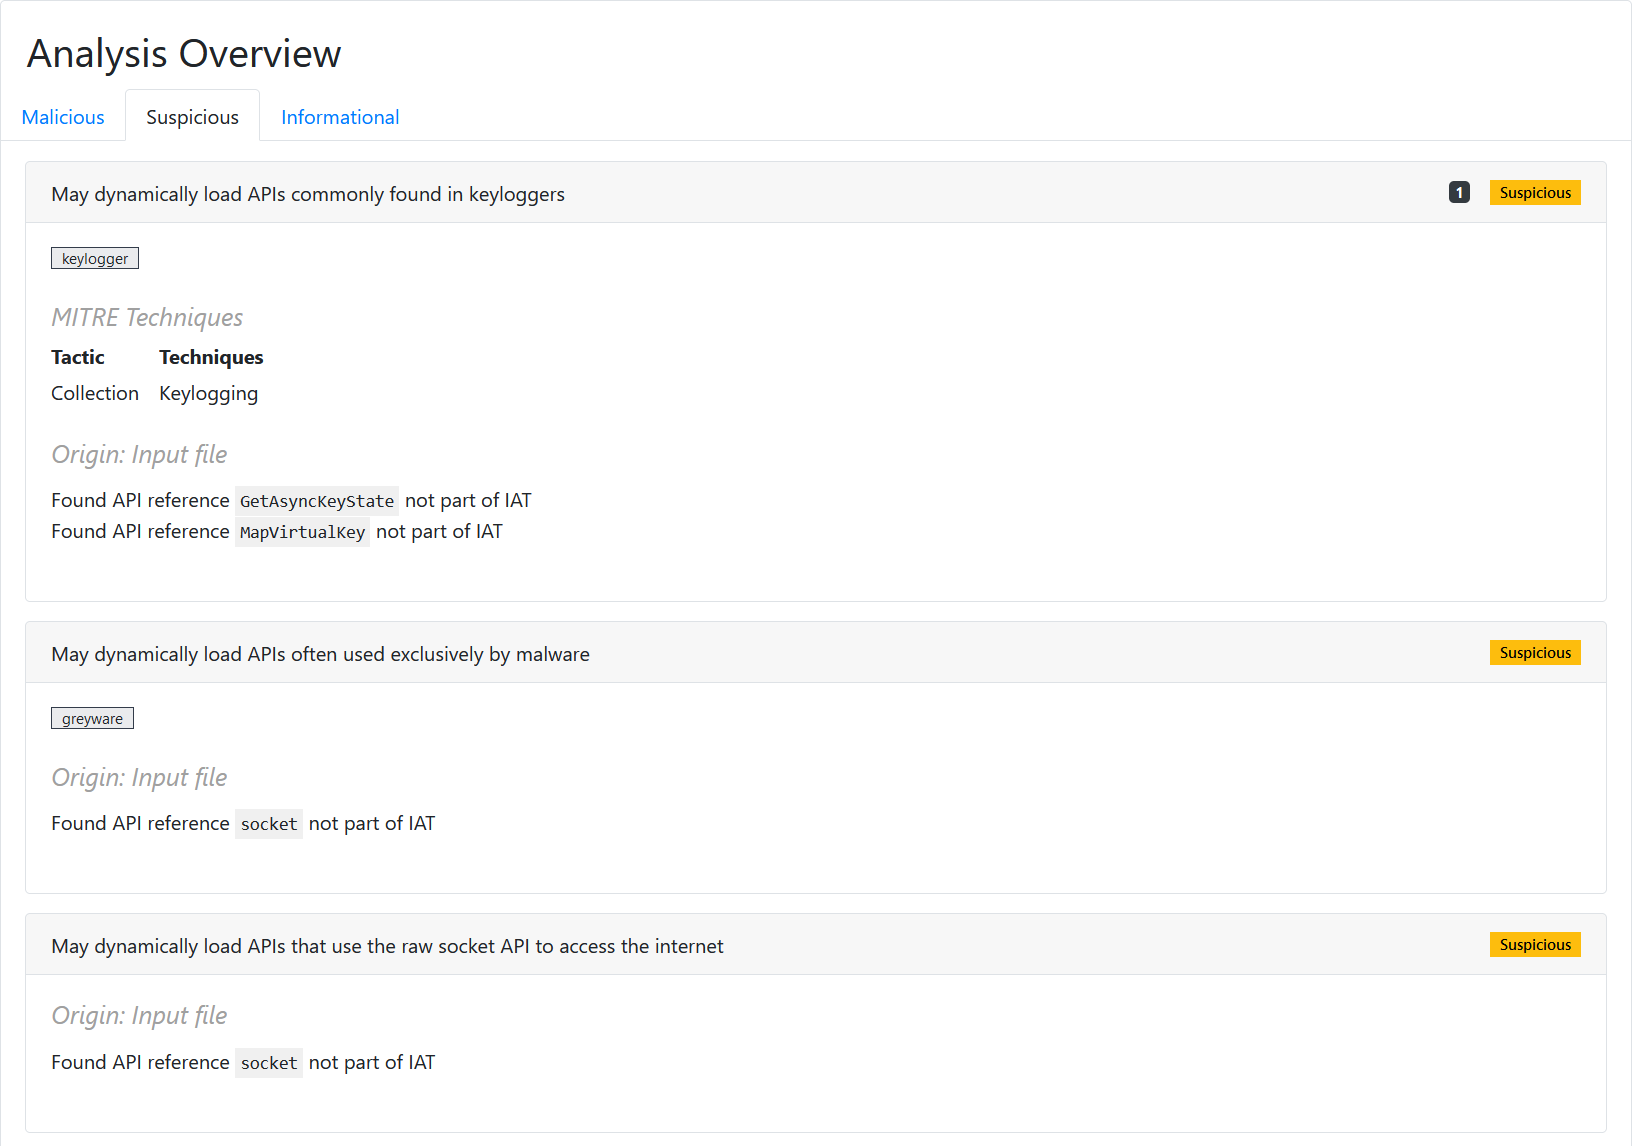Click socket reference in greyware panel

point(269,824)
